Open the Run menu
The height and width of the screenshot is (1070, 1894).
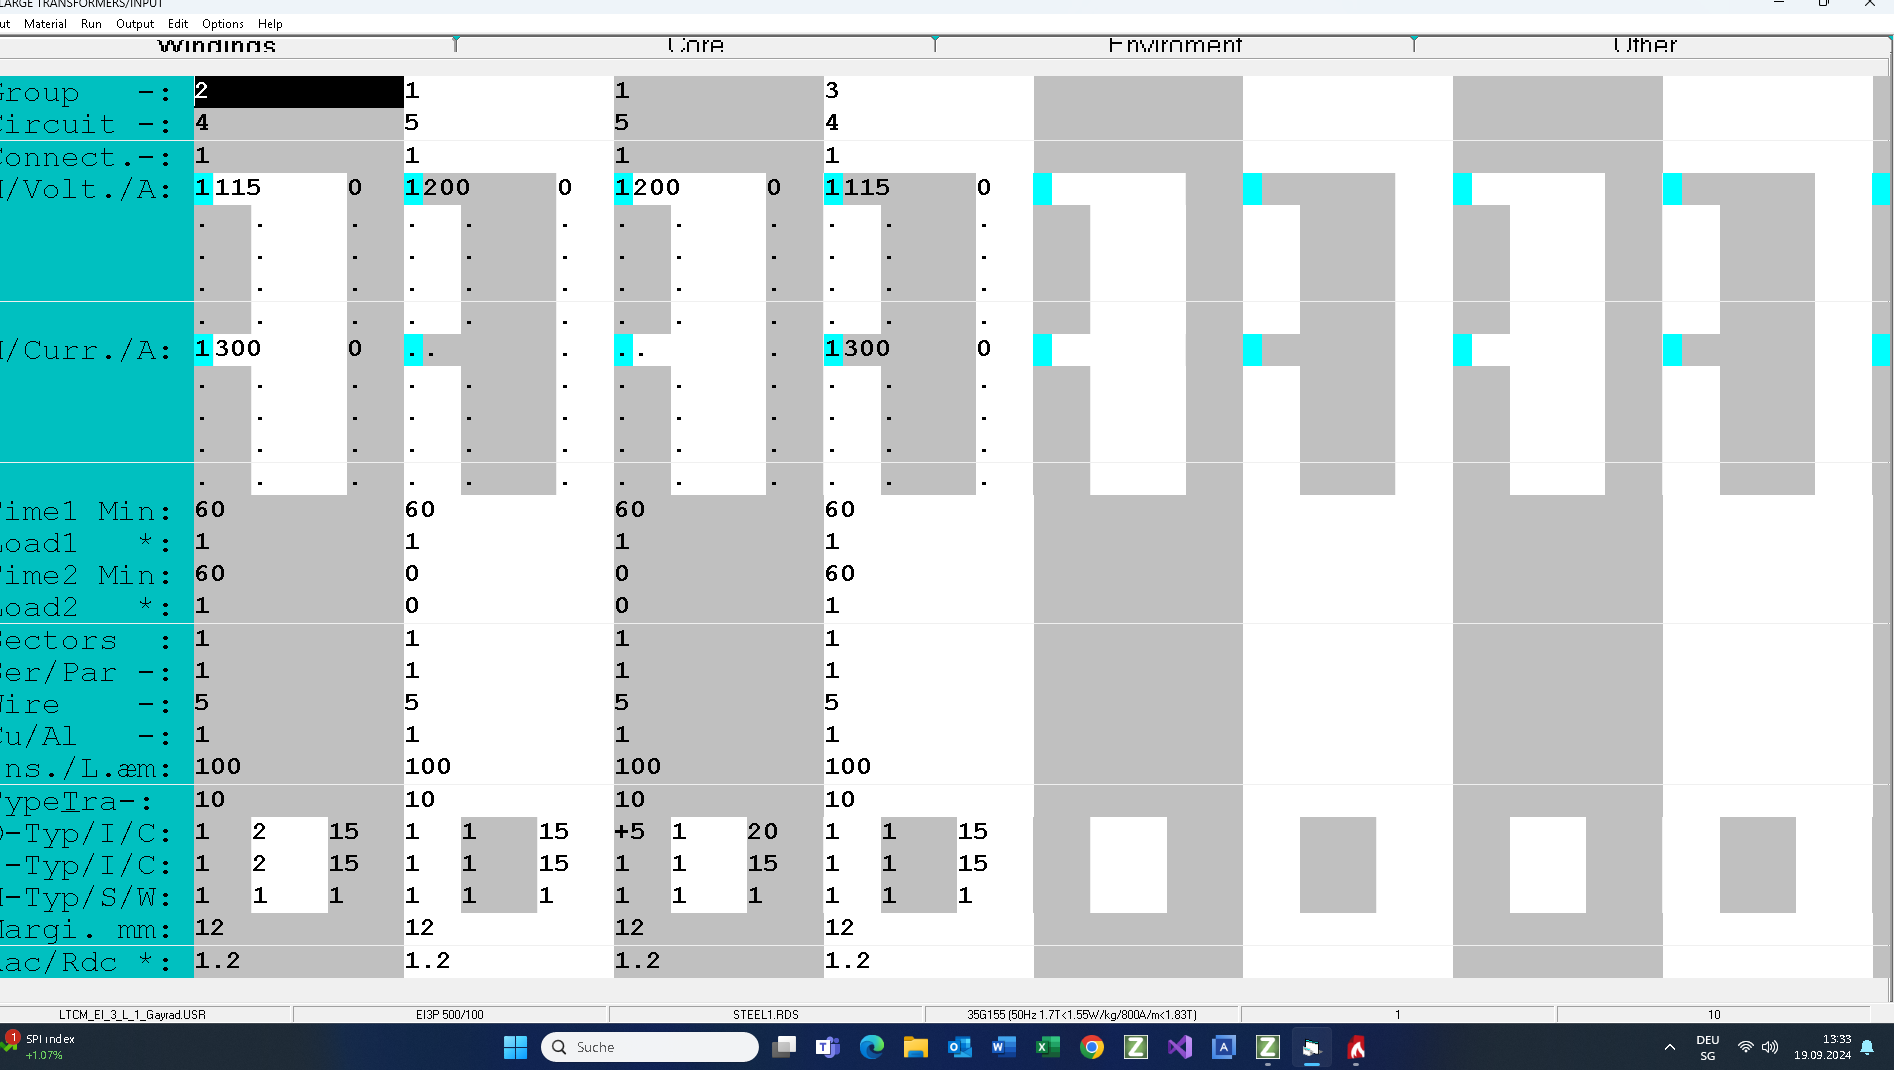tap(91, 24)
